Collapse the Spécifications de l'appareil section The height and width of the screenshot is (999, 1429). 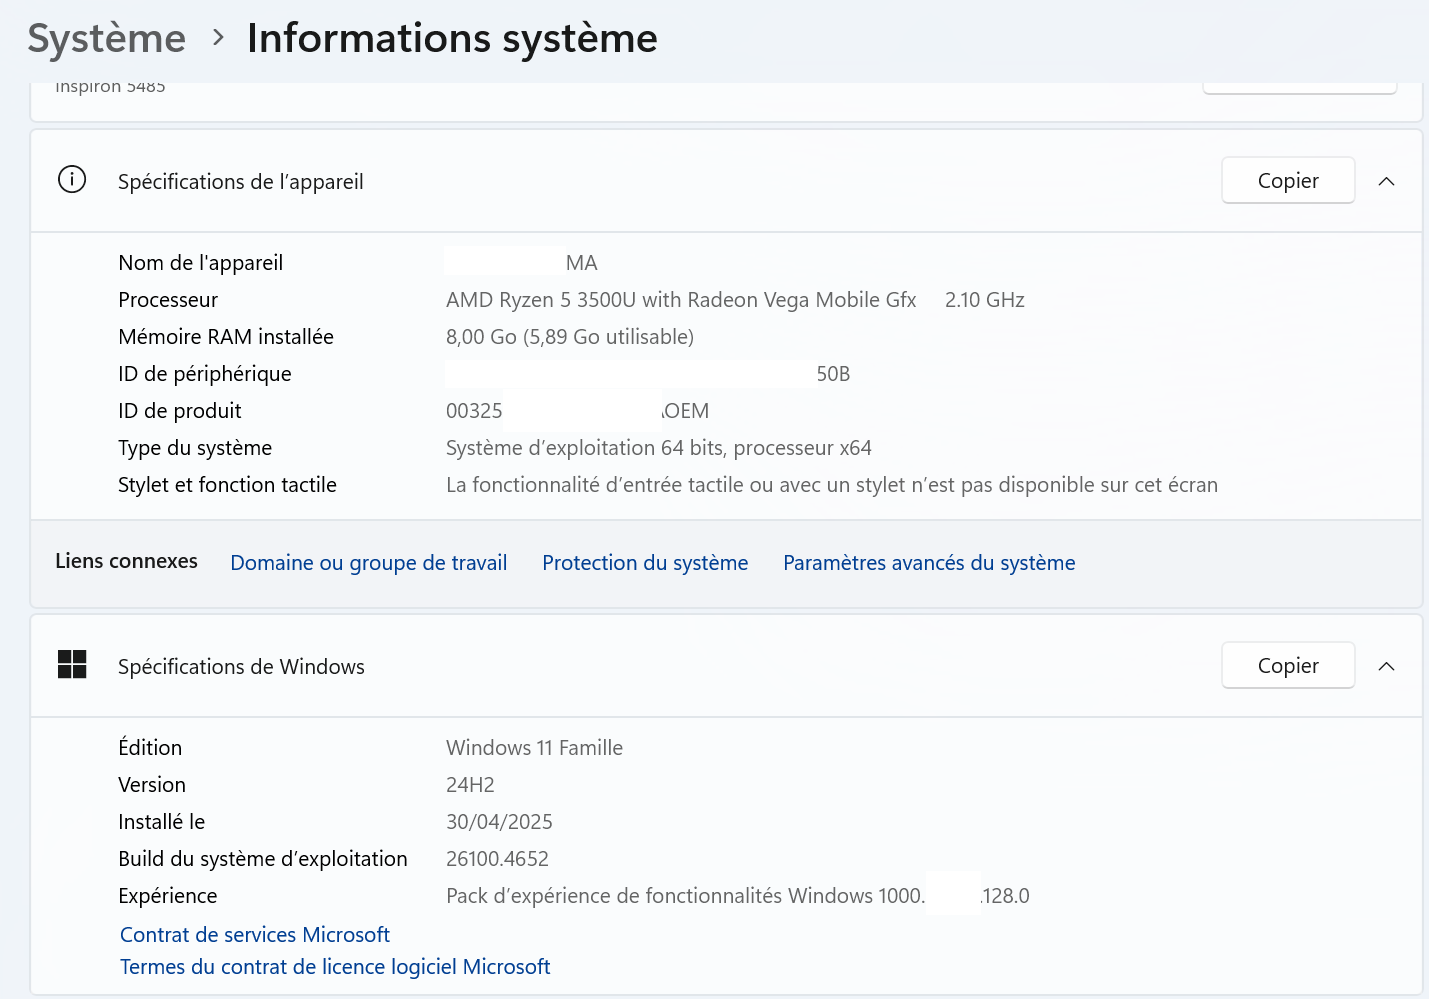pos(1386,181)
